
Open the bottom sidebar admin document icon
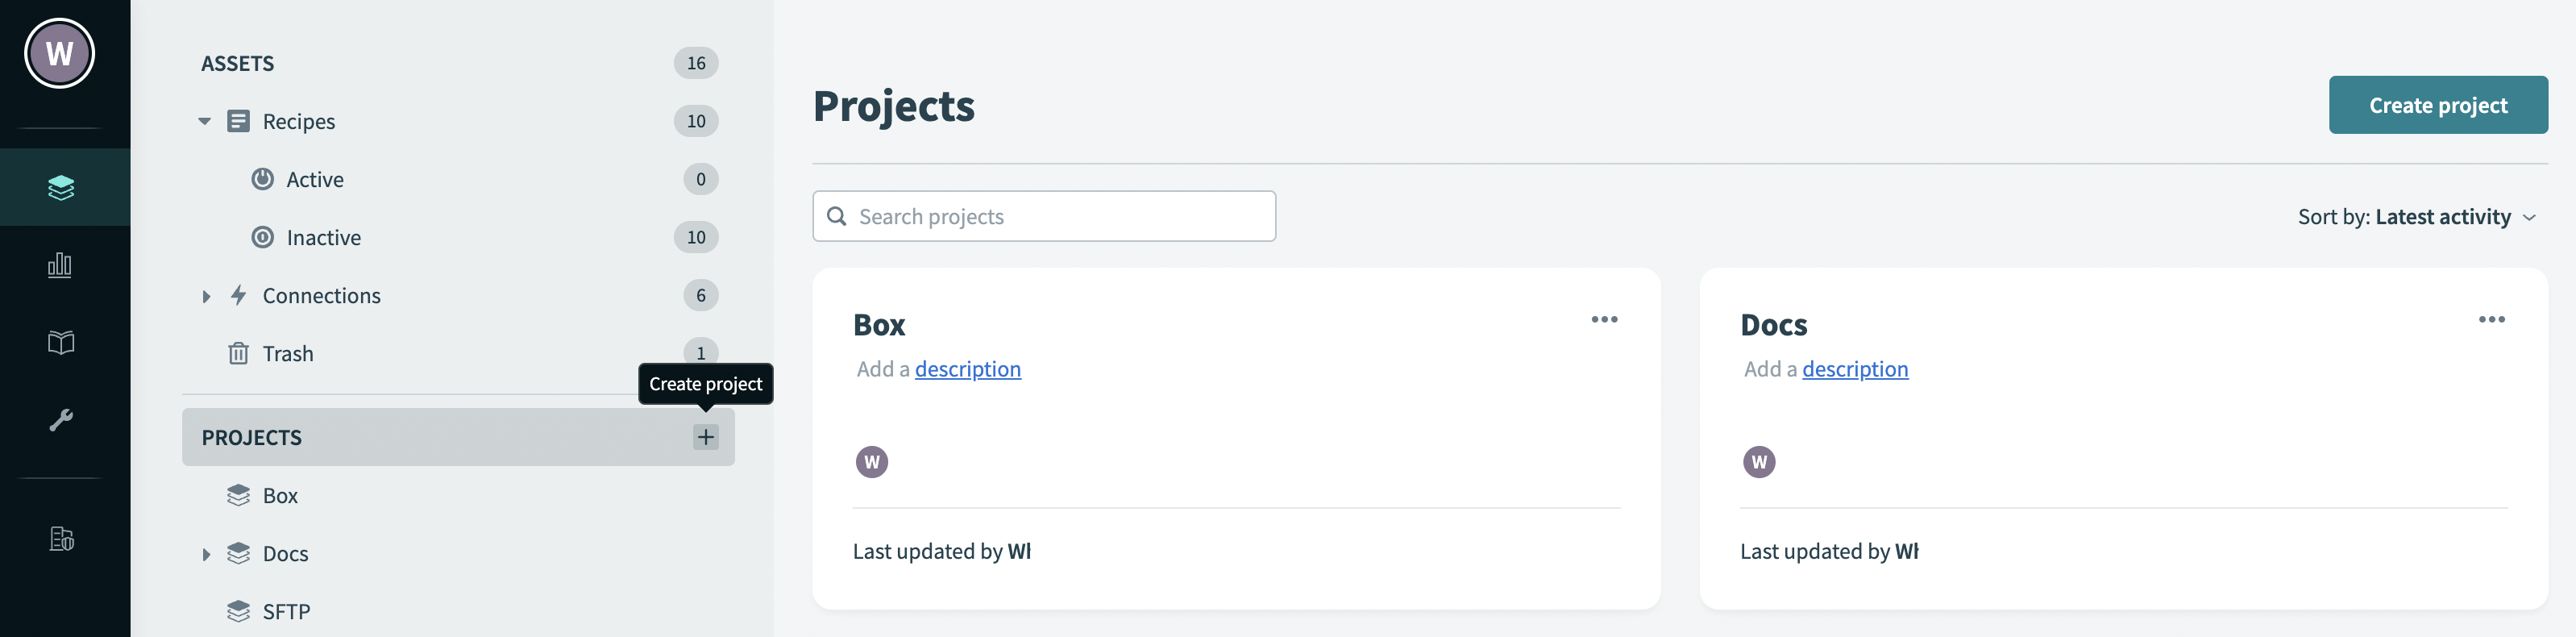pyautogui.click(x=60, y=539)
